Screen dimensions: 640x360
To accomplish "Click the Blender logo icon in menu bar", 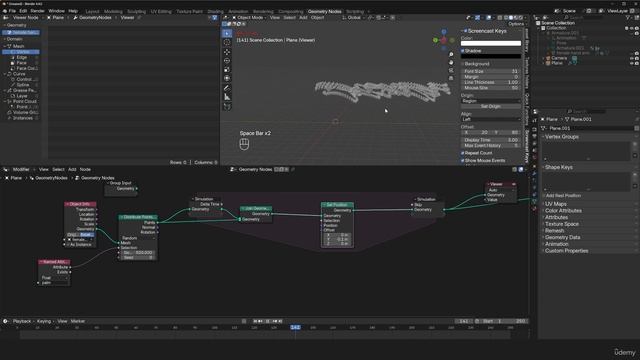I will 4,11.
